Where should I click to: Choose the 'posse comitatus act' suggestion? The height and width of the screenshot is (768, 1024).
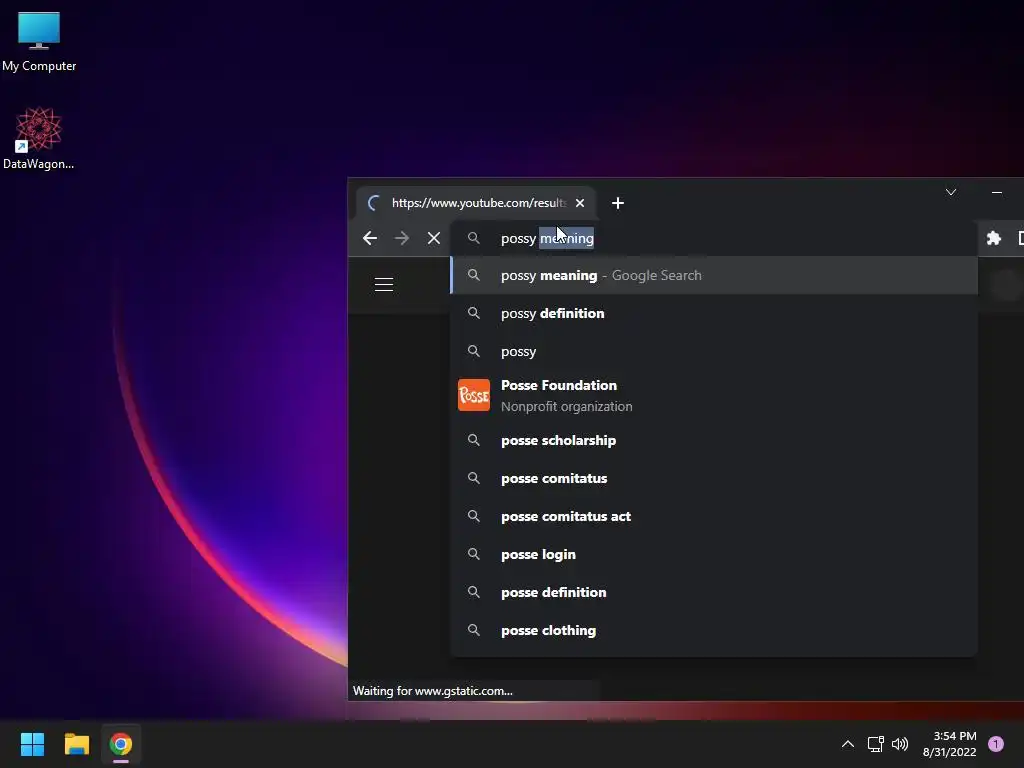pos(714,517)
